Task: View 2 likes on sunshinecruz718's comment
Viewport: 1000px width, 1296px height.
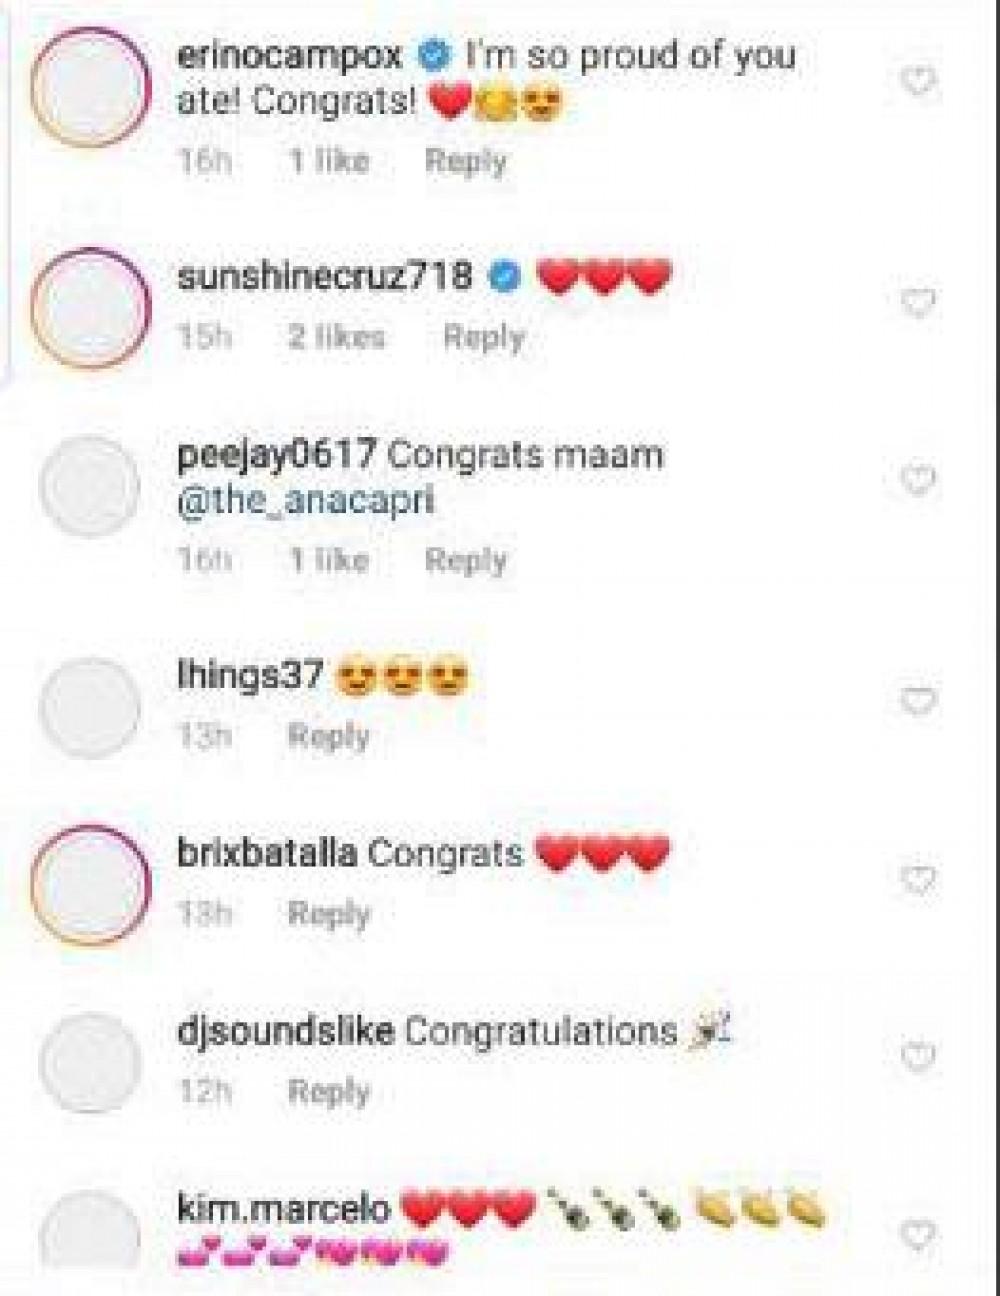Action: tap(336, 337)
